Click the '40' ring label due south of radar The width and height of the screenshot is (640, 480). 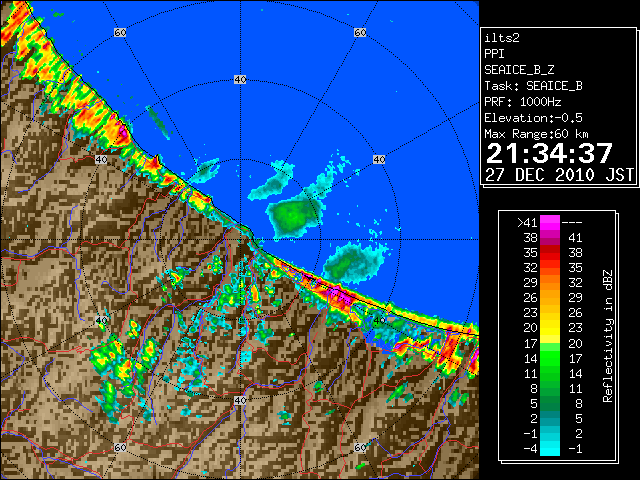click(x=240, y=400)
